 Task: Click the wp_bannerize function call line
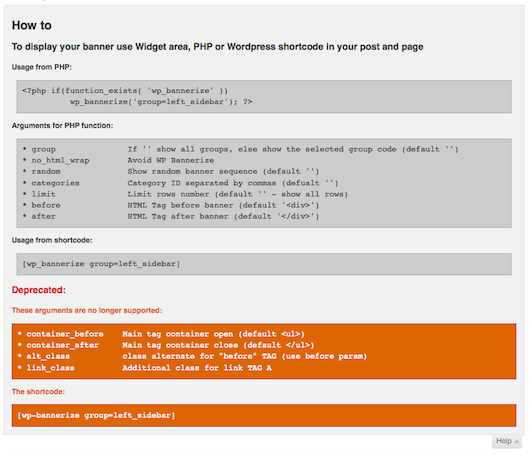tap(161, 102)
